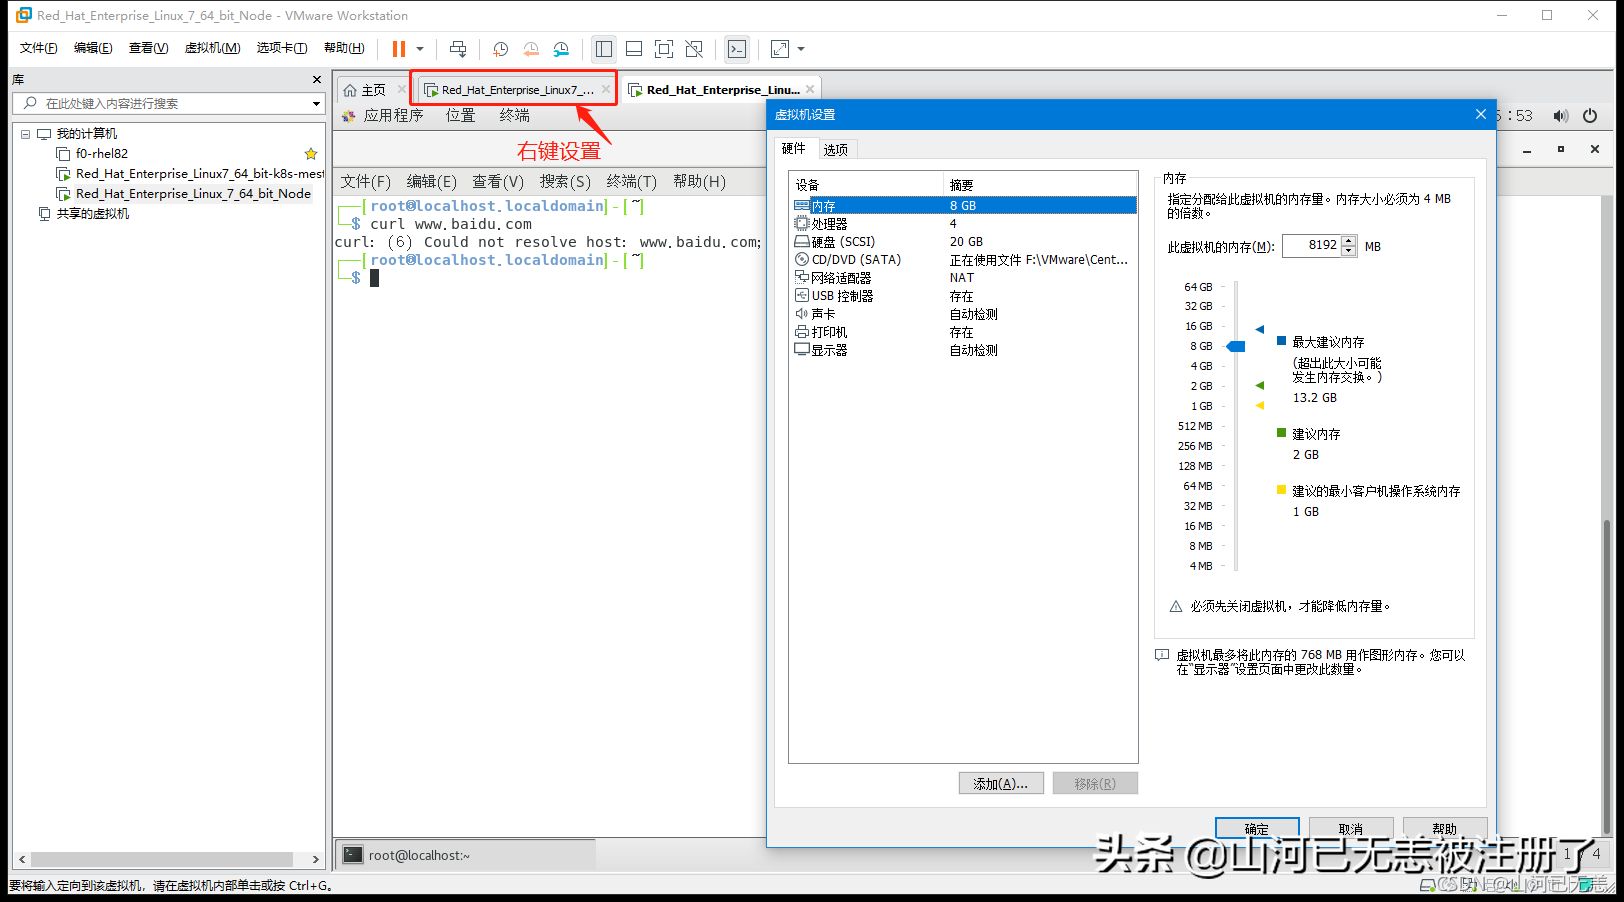1624x902 pixels.
Task: Confirm settings with the 确定 button
Action: 1257,828
